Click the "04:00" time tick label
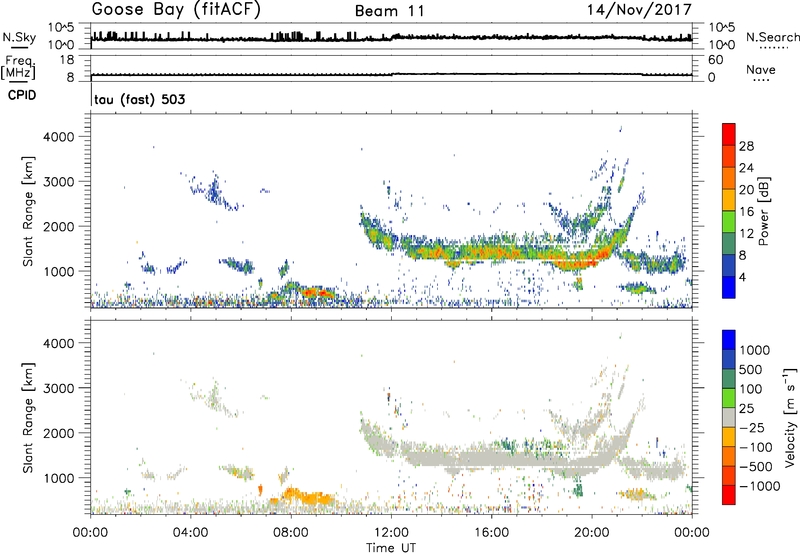This screenshot has height=554, width=800. click(x=190, y=533)
